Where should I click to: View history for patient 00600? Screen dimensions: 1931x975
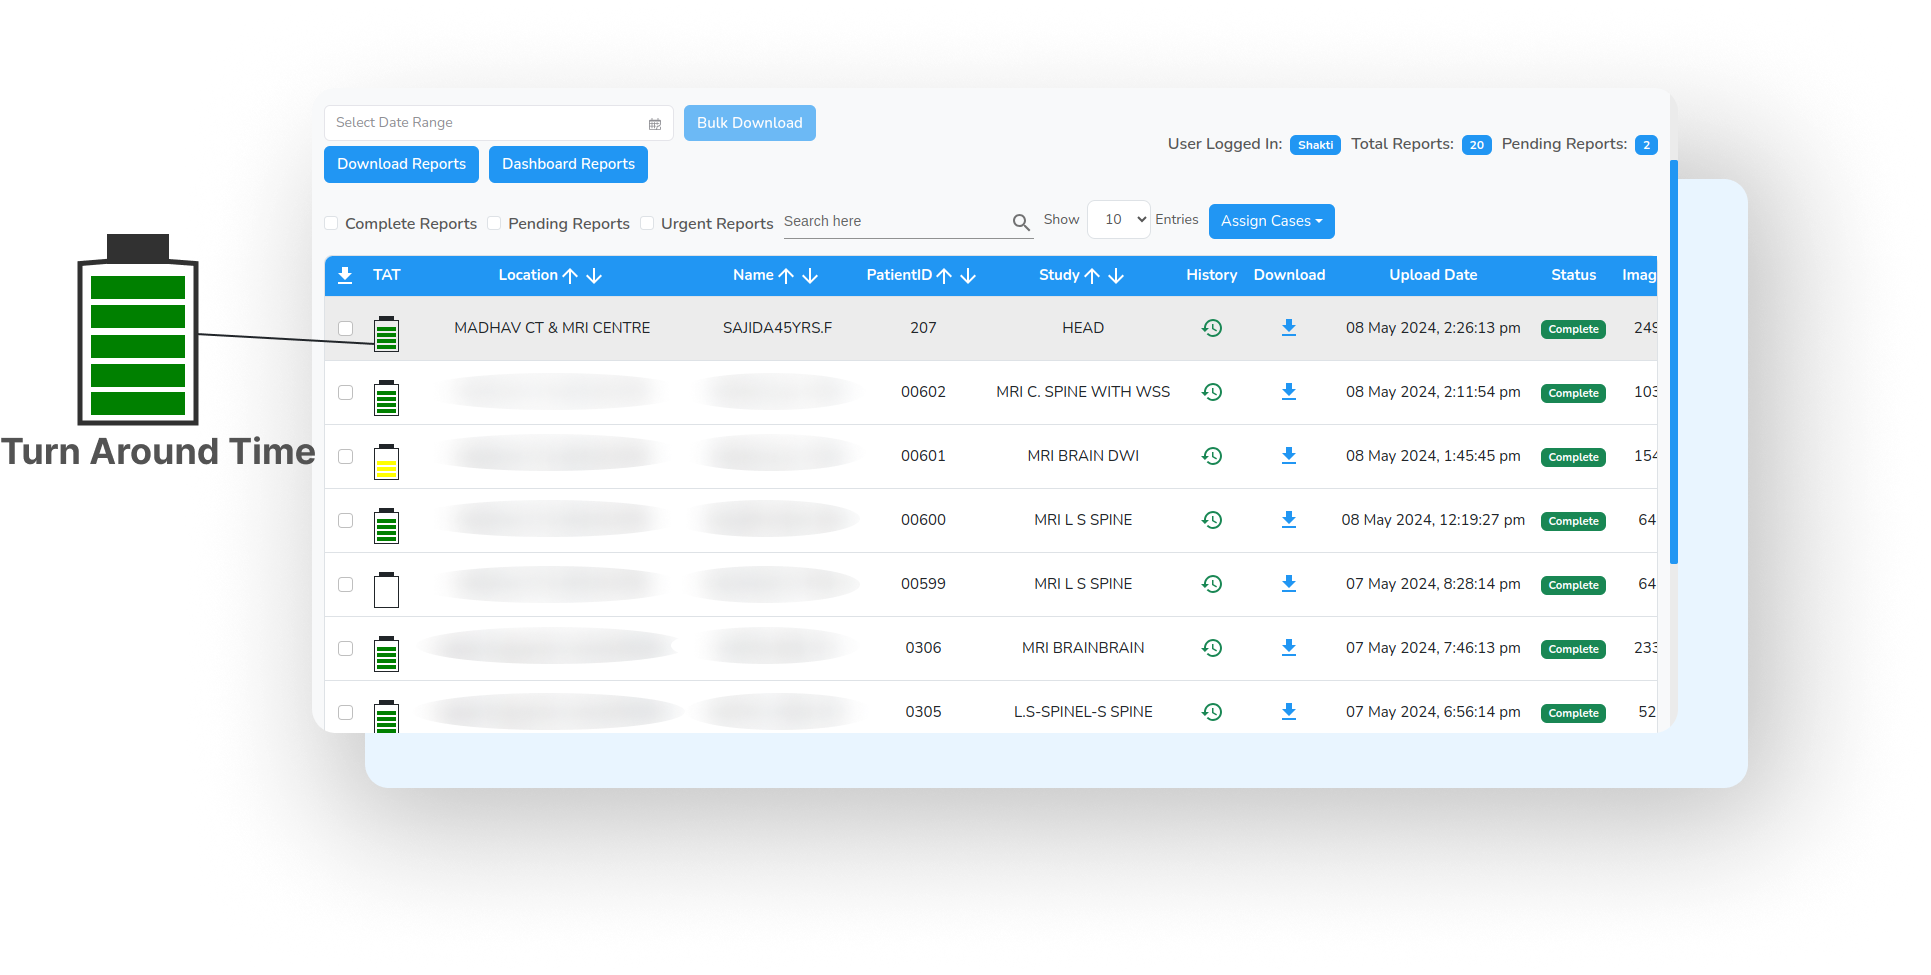[x=1211, y=520]
